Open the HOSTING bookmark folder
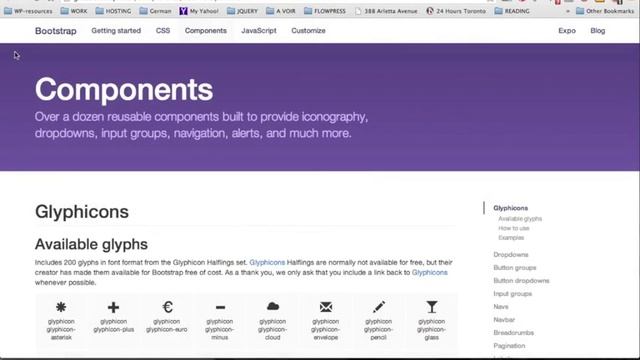Screen dimensions: 640x360 point(113,11)
